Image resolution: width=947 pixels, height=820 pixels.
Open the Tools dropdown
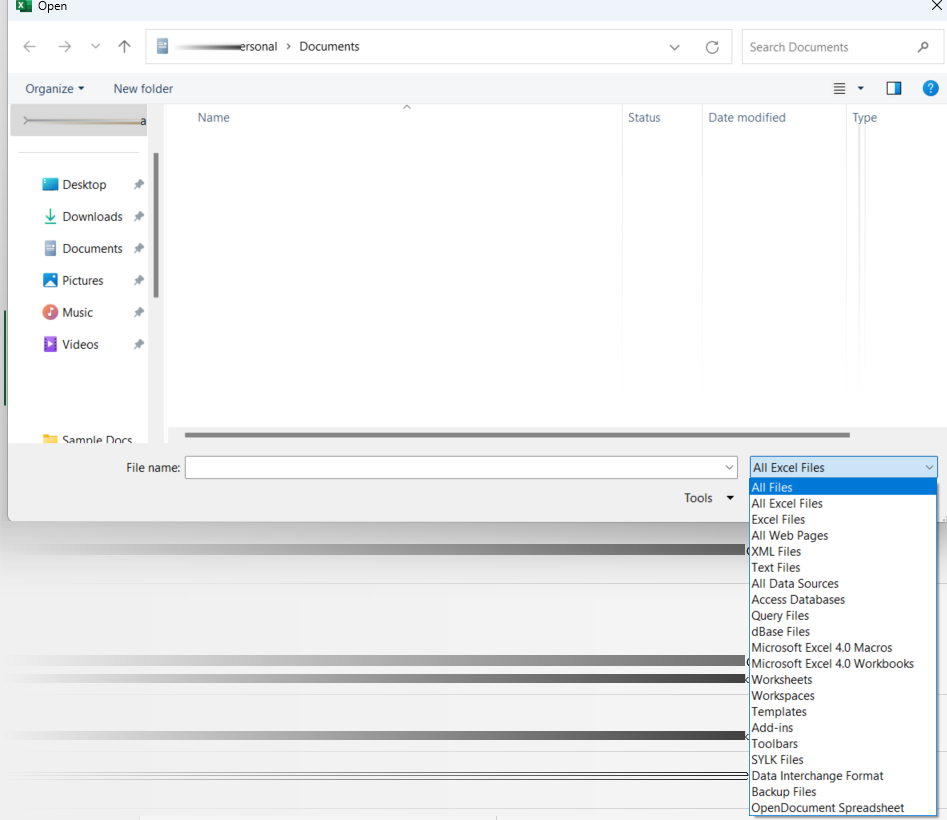(x=708, y=498)
